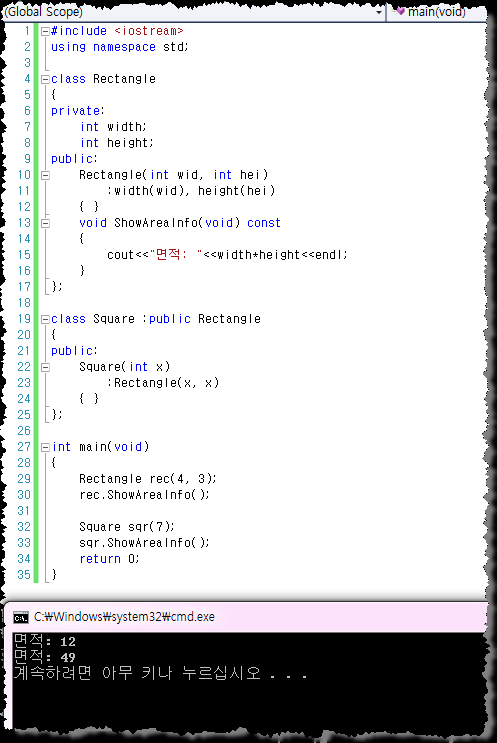
Task: Click the 'public:' keyword on line 9
Action: click(74, 159)
